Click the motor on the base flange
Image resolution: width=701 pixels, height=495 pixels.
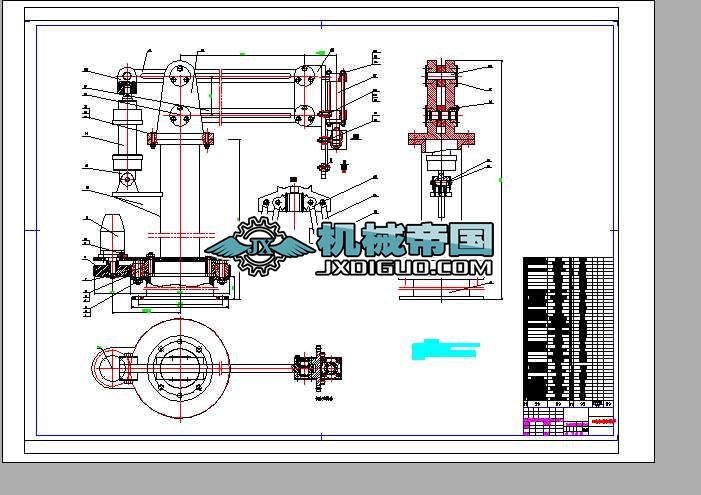click(111, 234)
